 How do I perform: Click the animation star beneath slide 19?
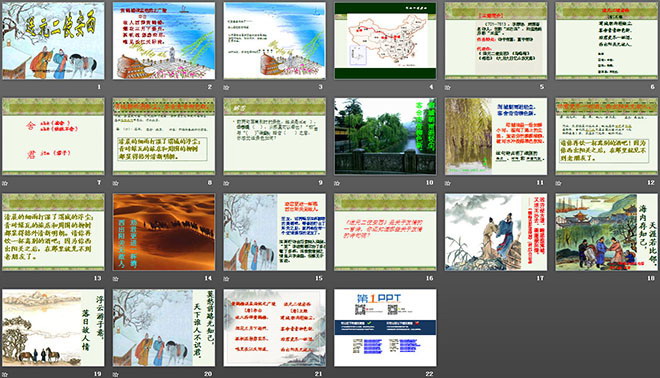click(5, 374)
